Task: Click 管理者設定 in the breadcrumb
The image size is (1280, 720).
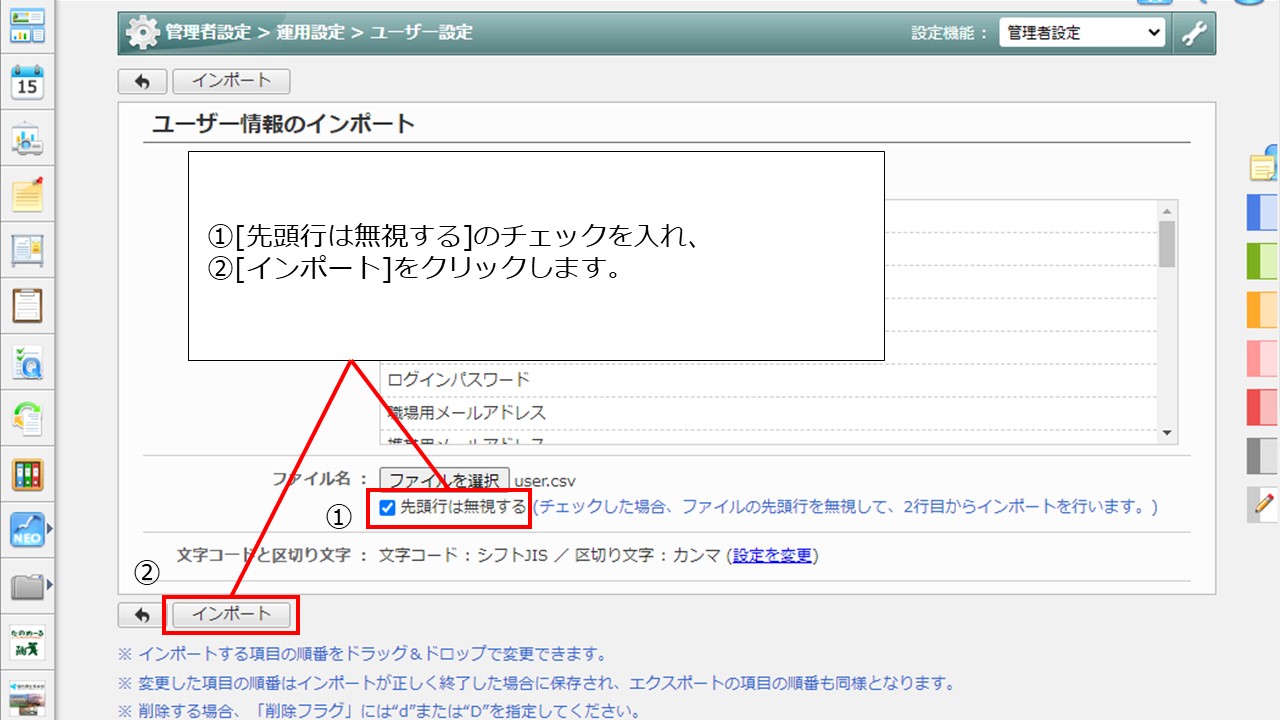Action: (x=208, y=33)
